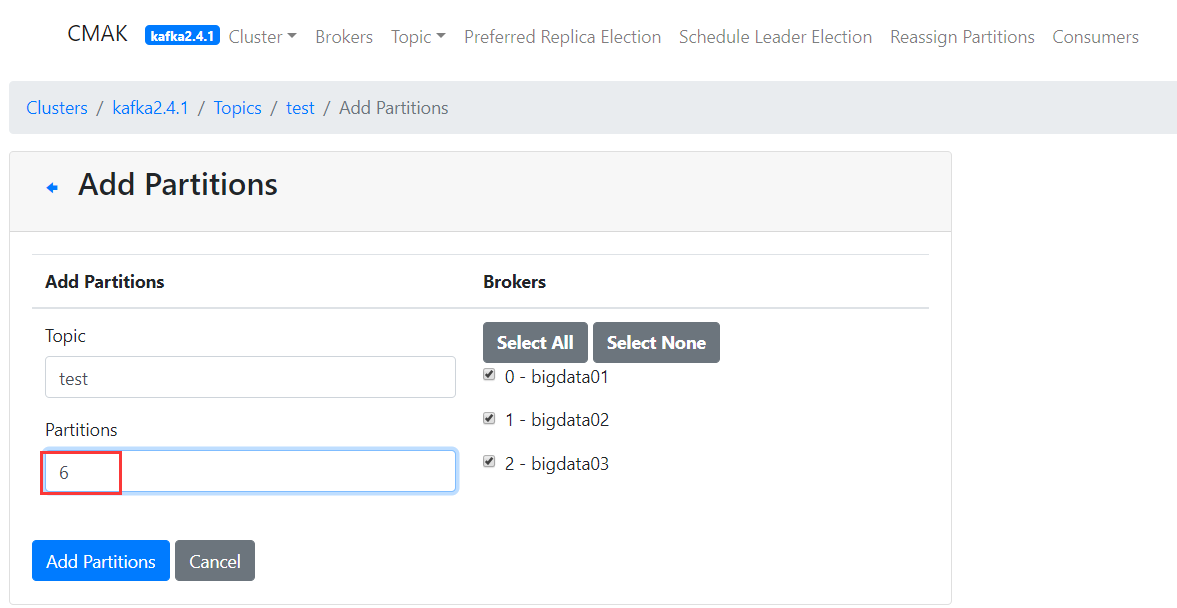Open the Brokers nav item

point(344,37)
